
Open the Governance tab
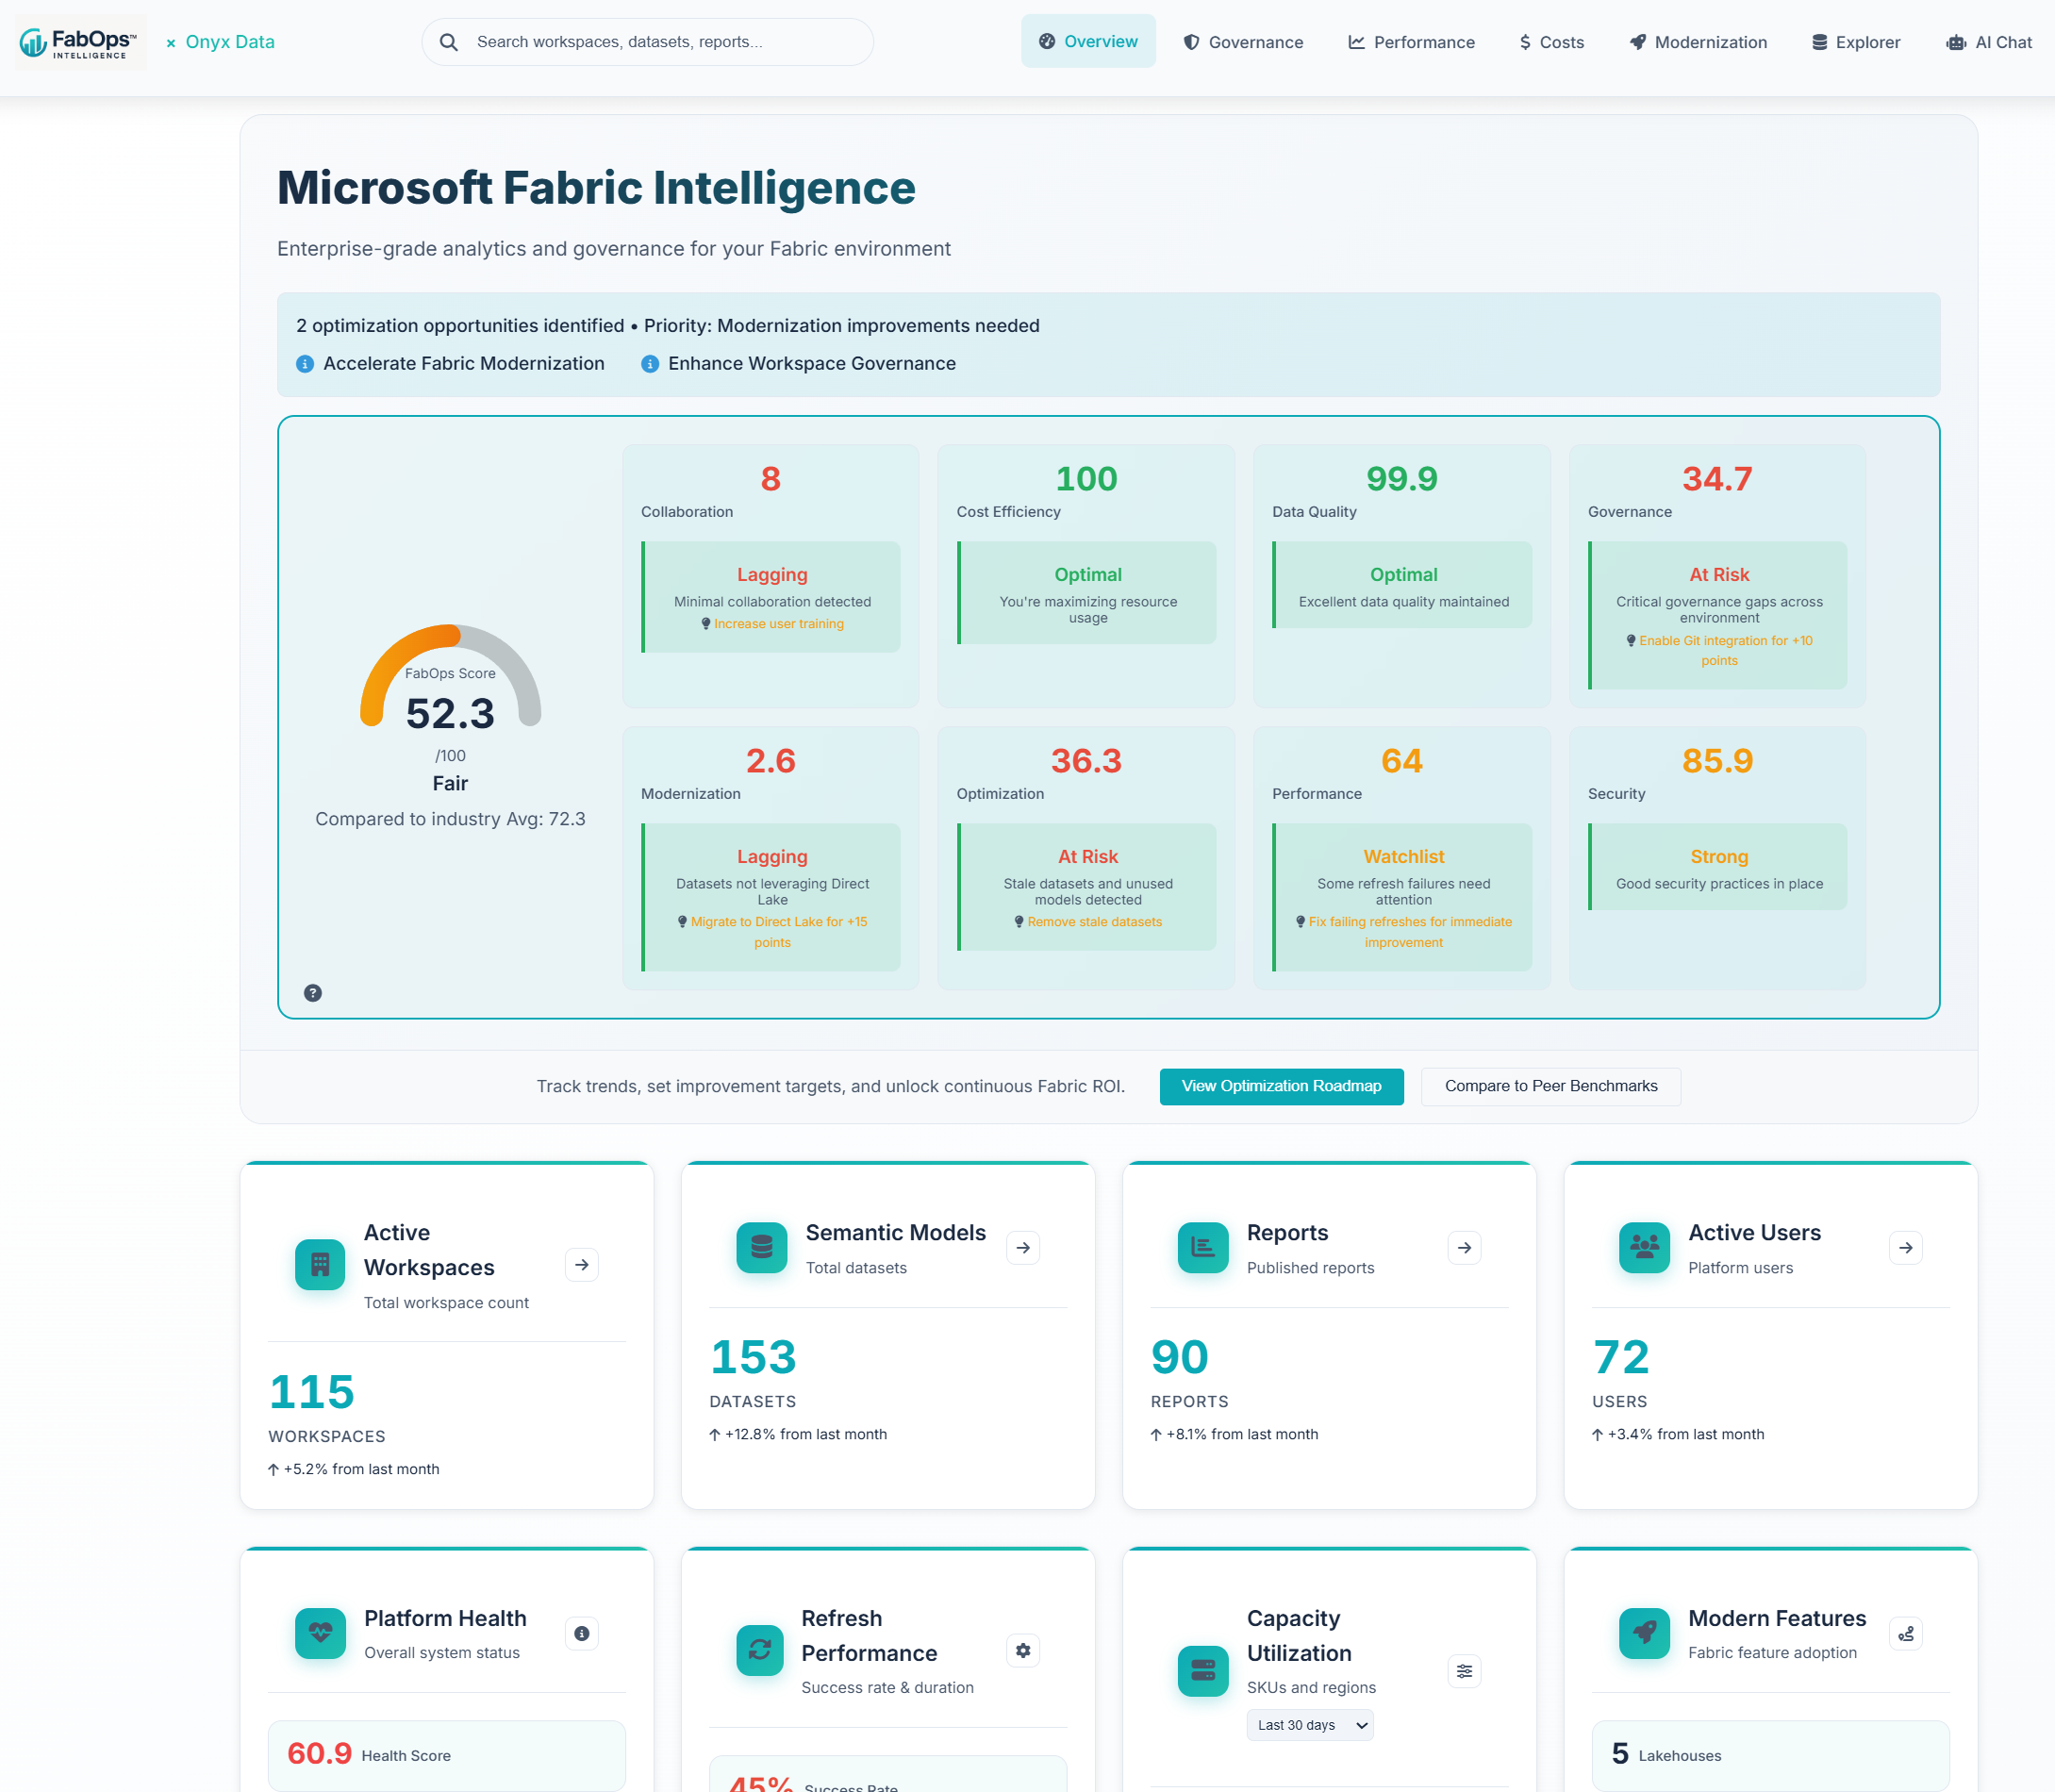click(x=1243, y=42)
